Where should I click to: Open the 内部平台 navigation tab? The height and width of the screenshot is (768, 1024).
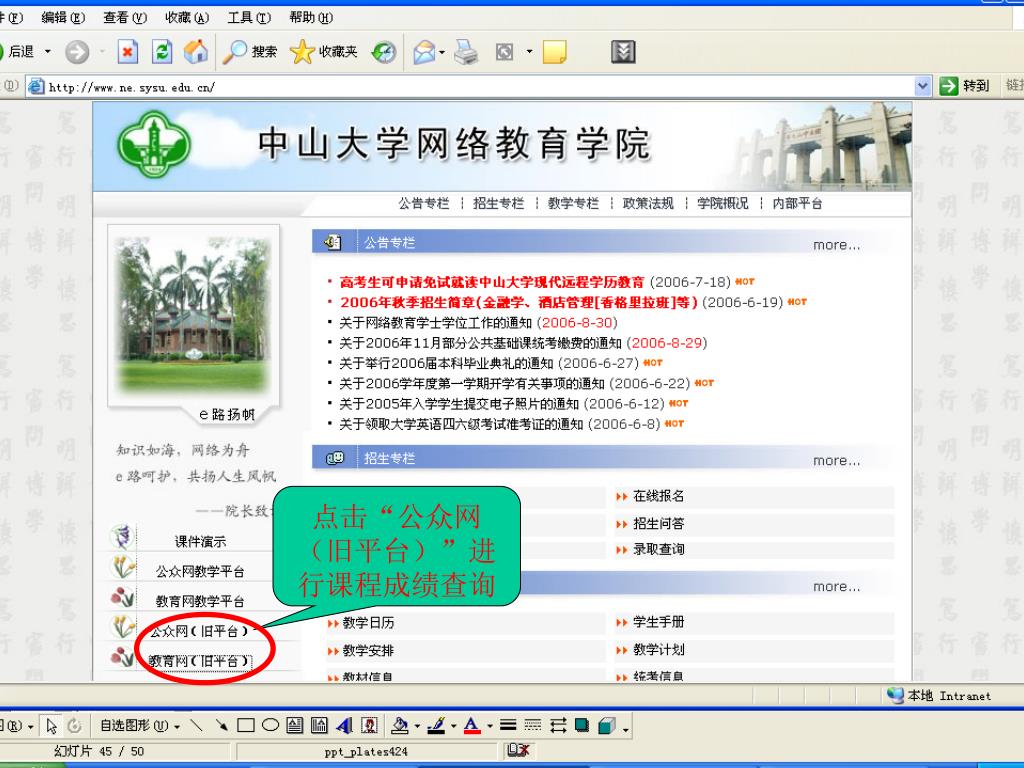[x=797, y=203]
